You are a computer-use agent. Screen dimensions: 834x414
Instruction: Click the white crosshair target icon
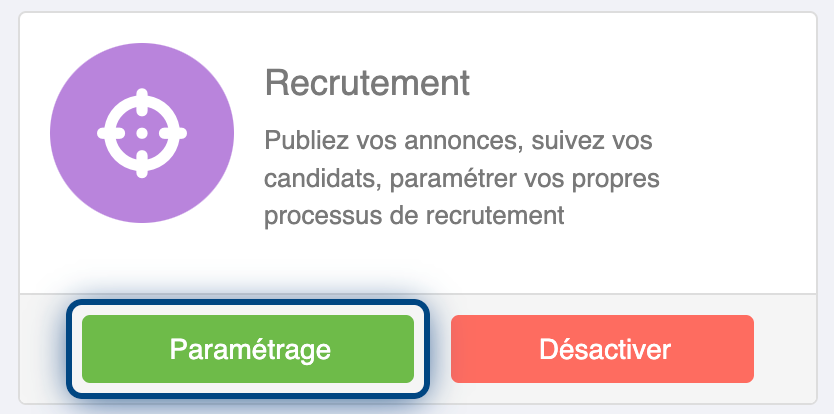click(x=141, y=133)
